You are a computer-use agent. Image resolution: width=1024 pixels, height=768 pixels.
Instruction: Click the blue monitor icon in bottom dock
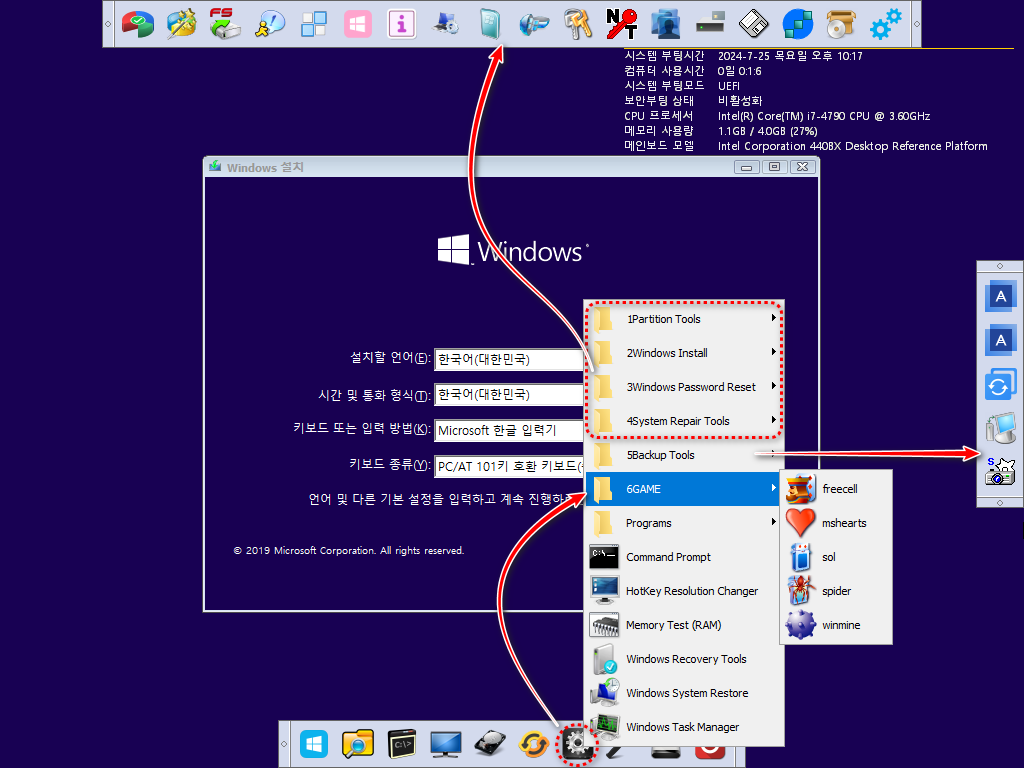point(445,744)
